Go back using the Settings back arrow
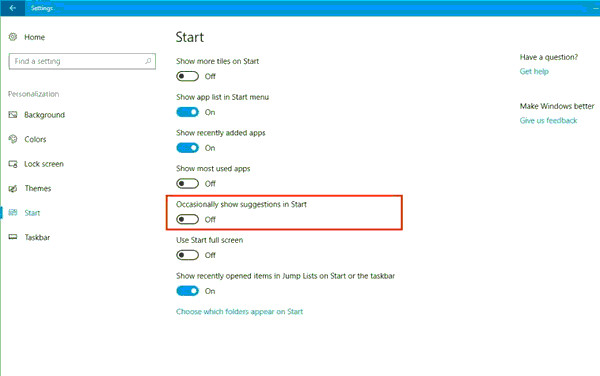 tap(13, 8)
